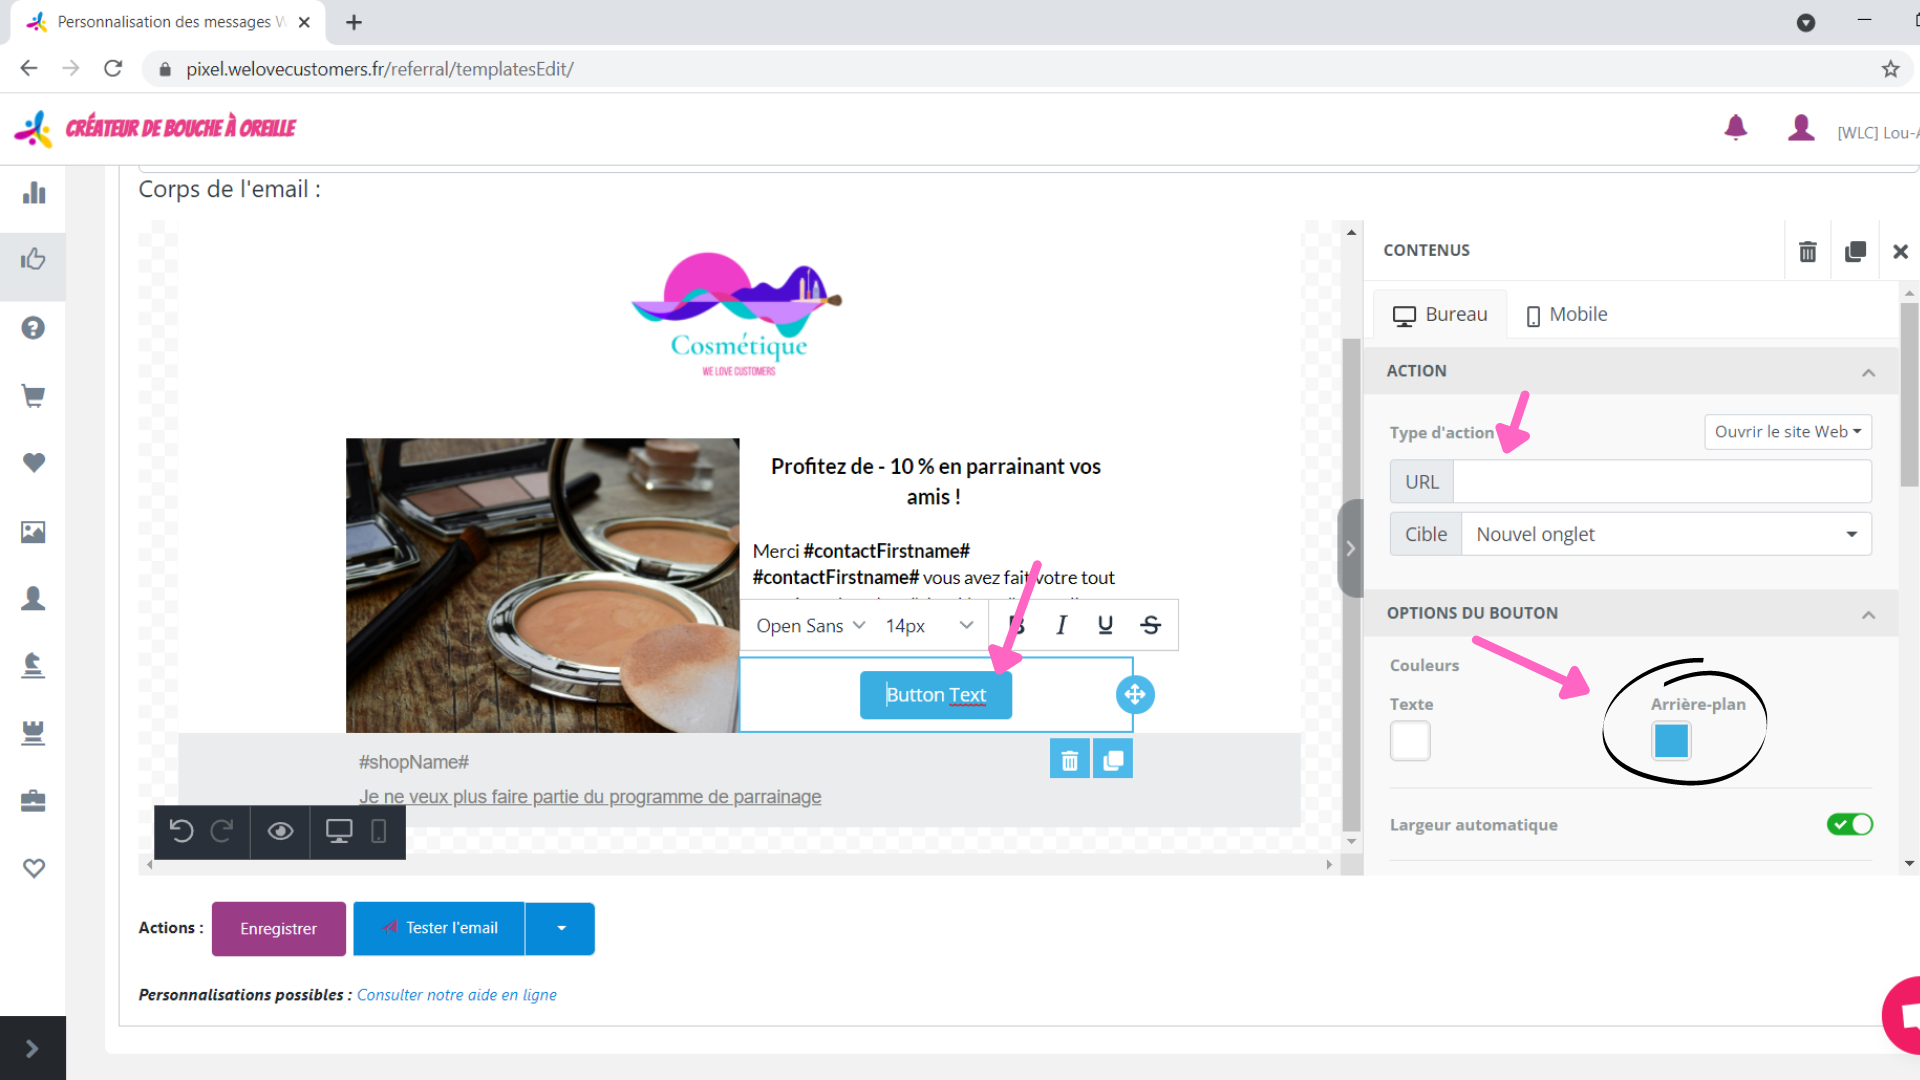Focus the URL input field

click(1661, 482)
